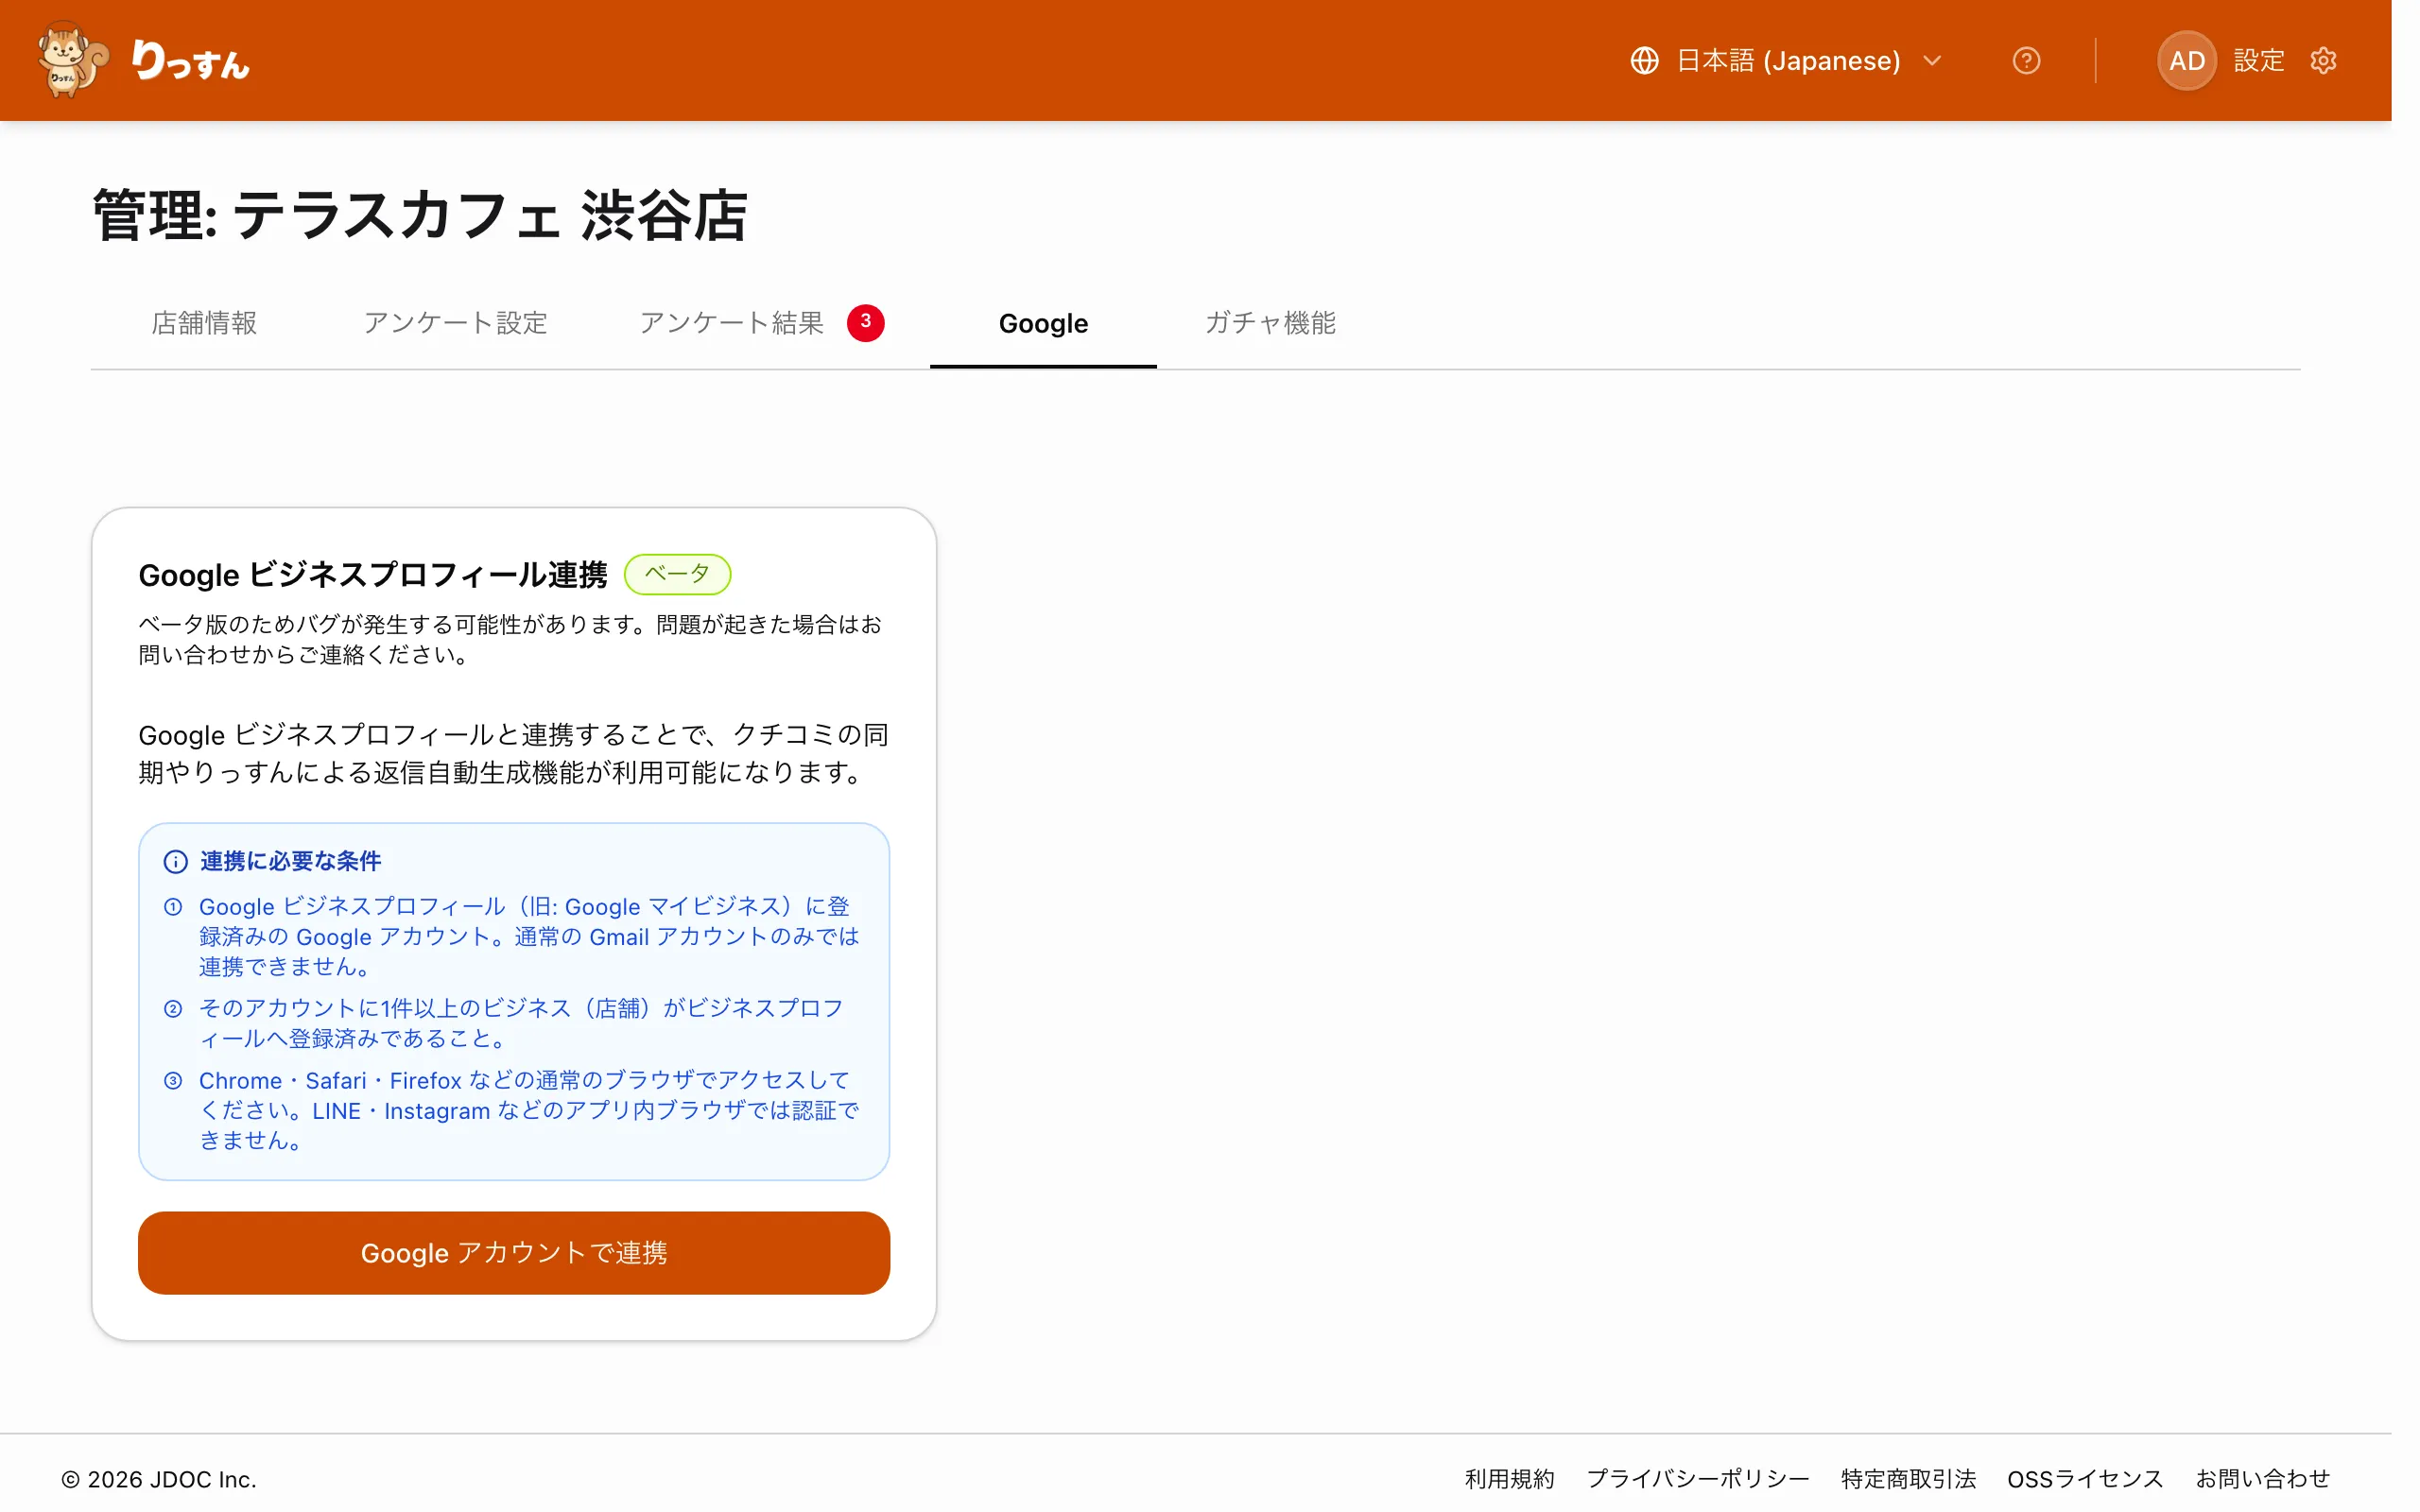This screenshot has width=2420, height=1512.
Task: Click the globe language icon
Action: point(1644,61)
